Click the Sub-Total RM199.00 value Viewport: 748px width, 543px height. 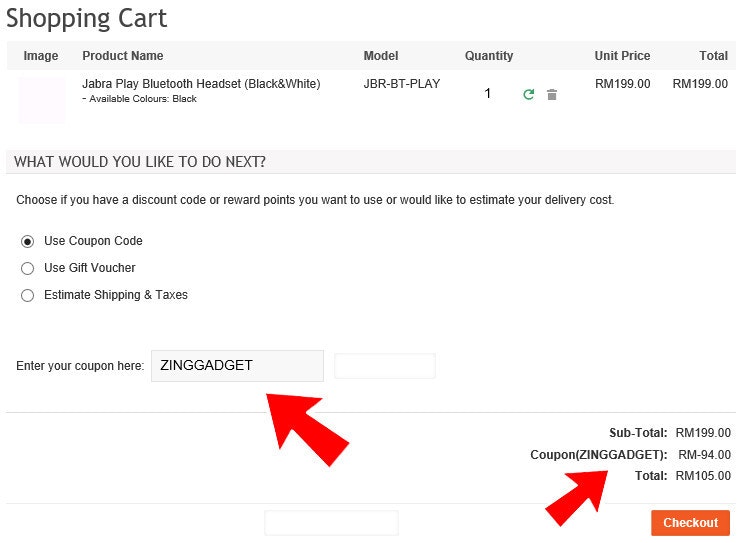(703, 433)
